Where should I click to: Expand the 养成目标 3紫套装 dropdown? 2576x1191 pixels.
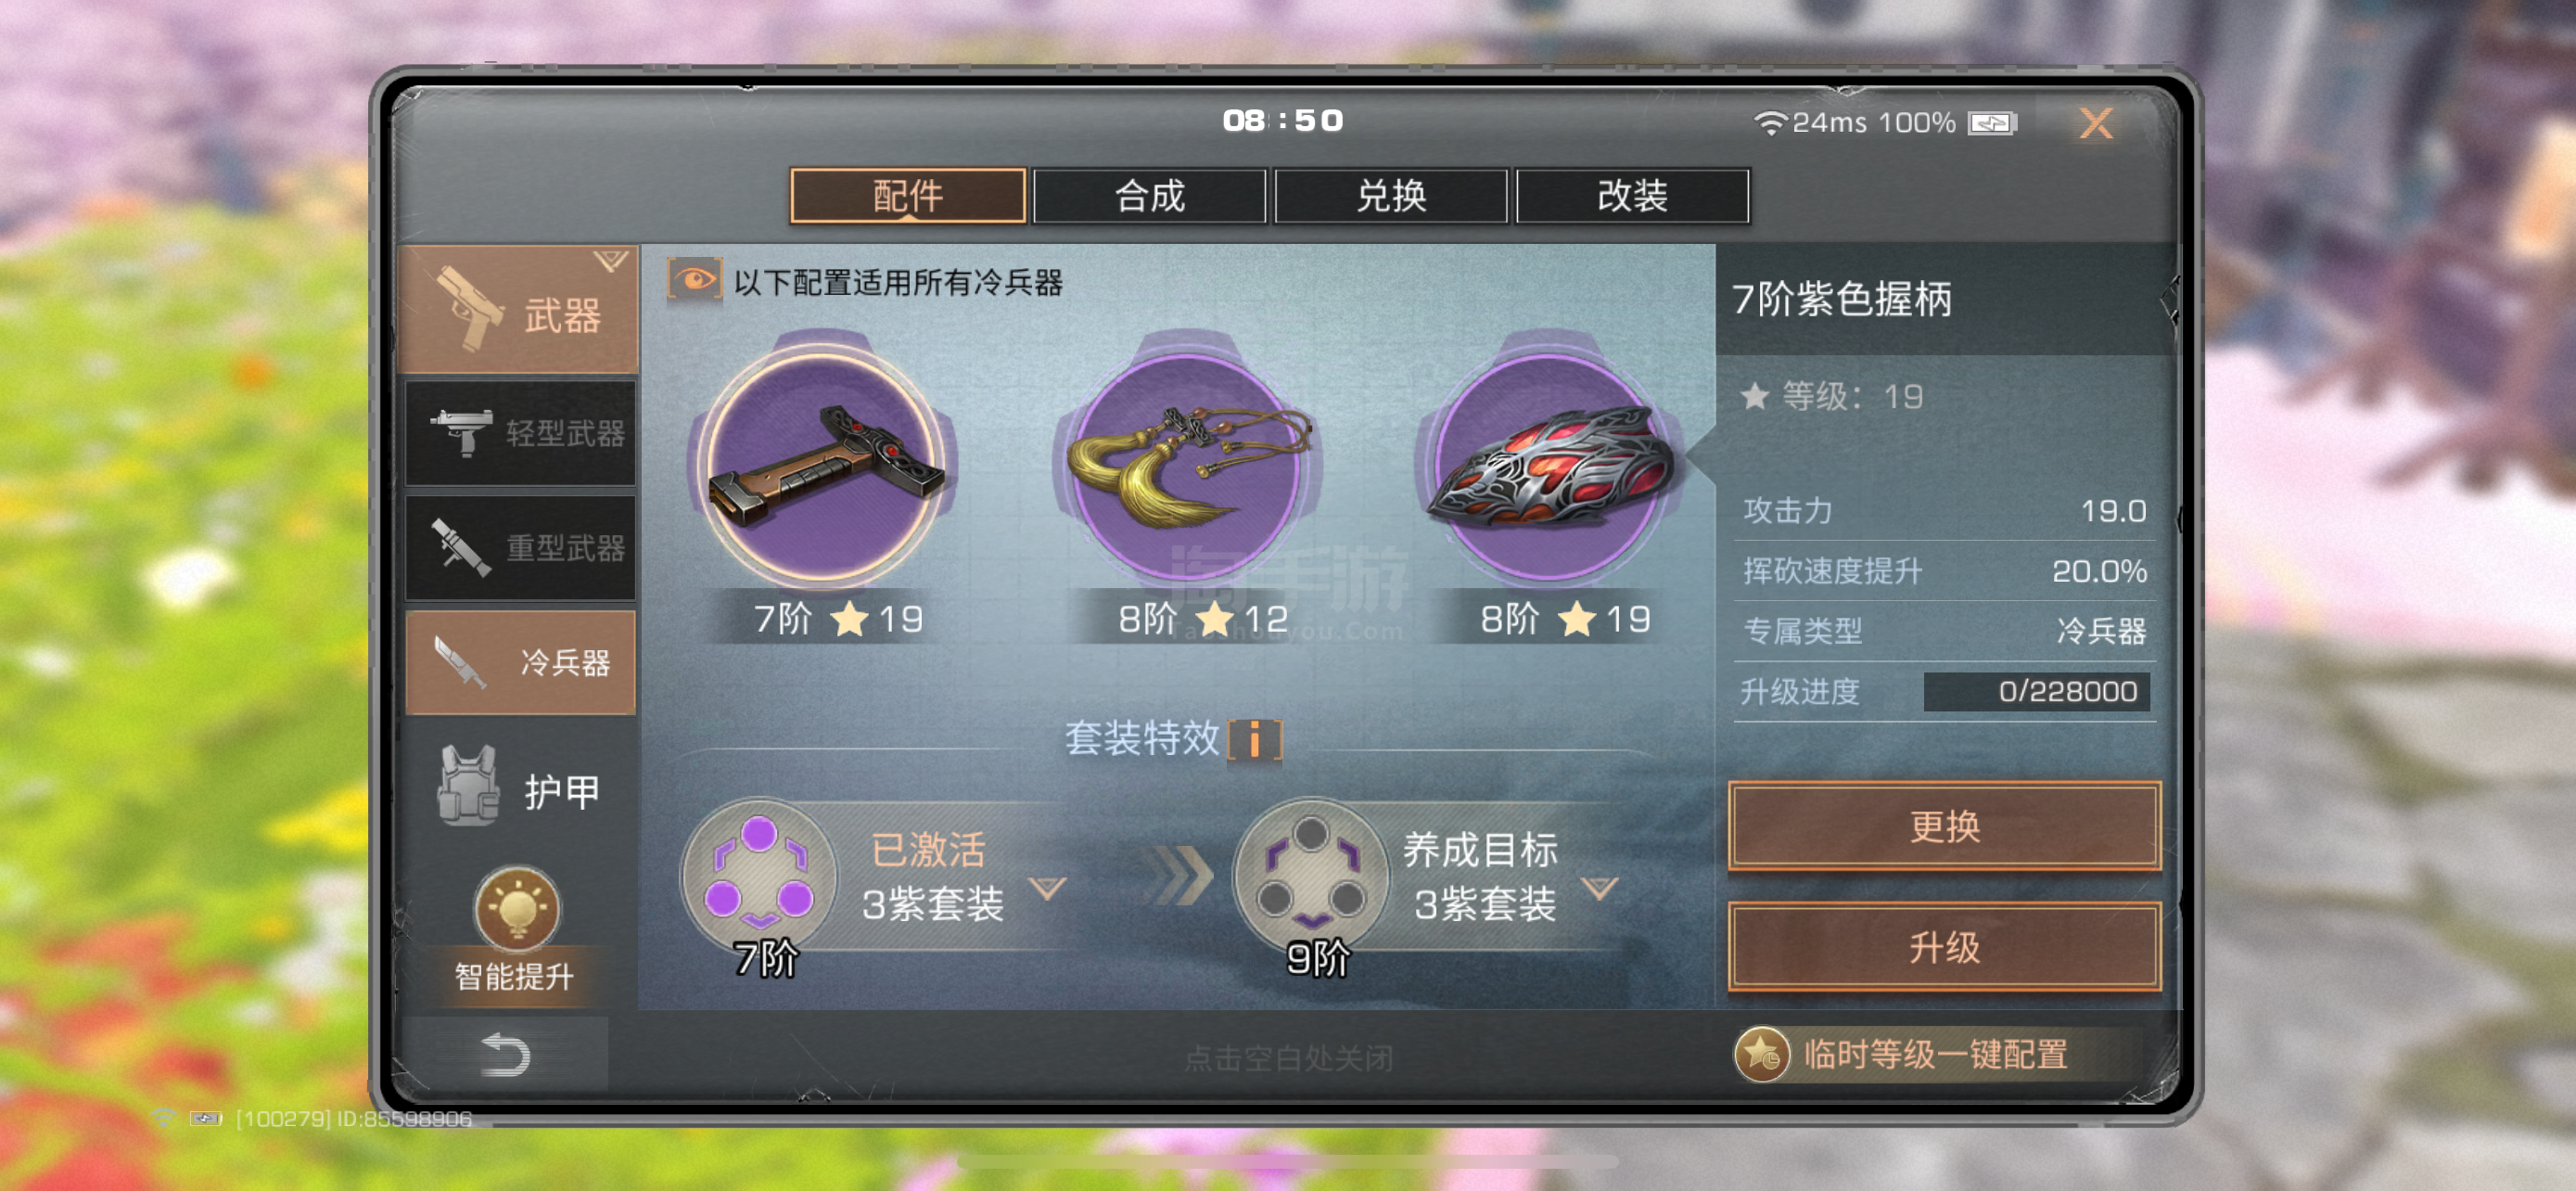(1600, 888)
